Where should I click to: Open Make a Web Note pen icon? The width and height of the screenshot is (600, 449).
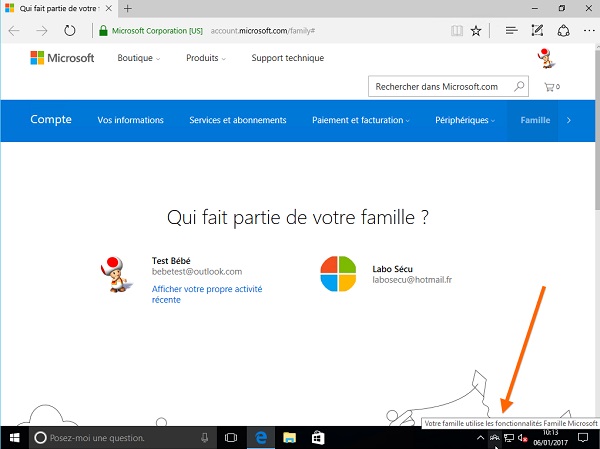tap(537, 31)
